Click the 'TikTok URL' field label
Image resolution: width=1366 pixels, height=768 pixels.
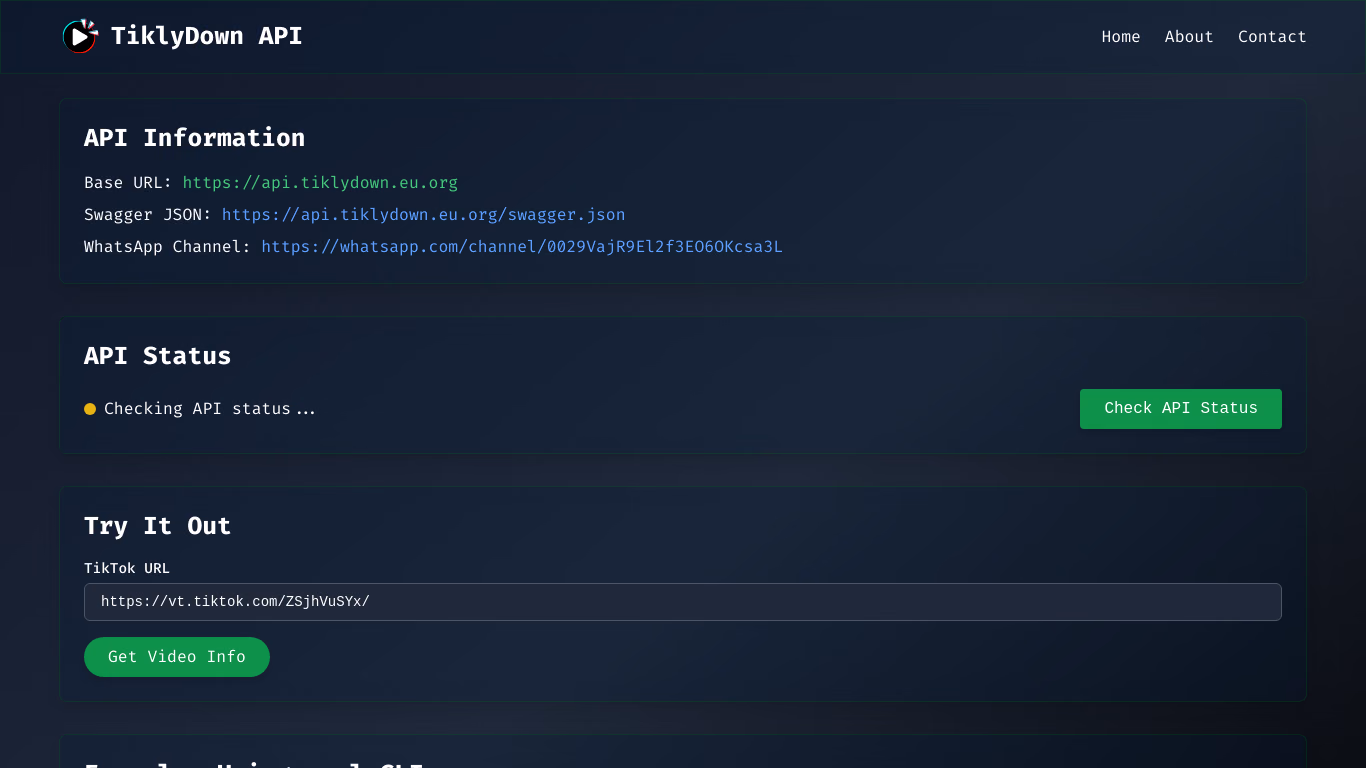coord(127,568)
